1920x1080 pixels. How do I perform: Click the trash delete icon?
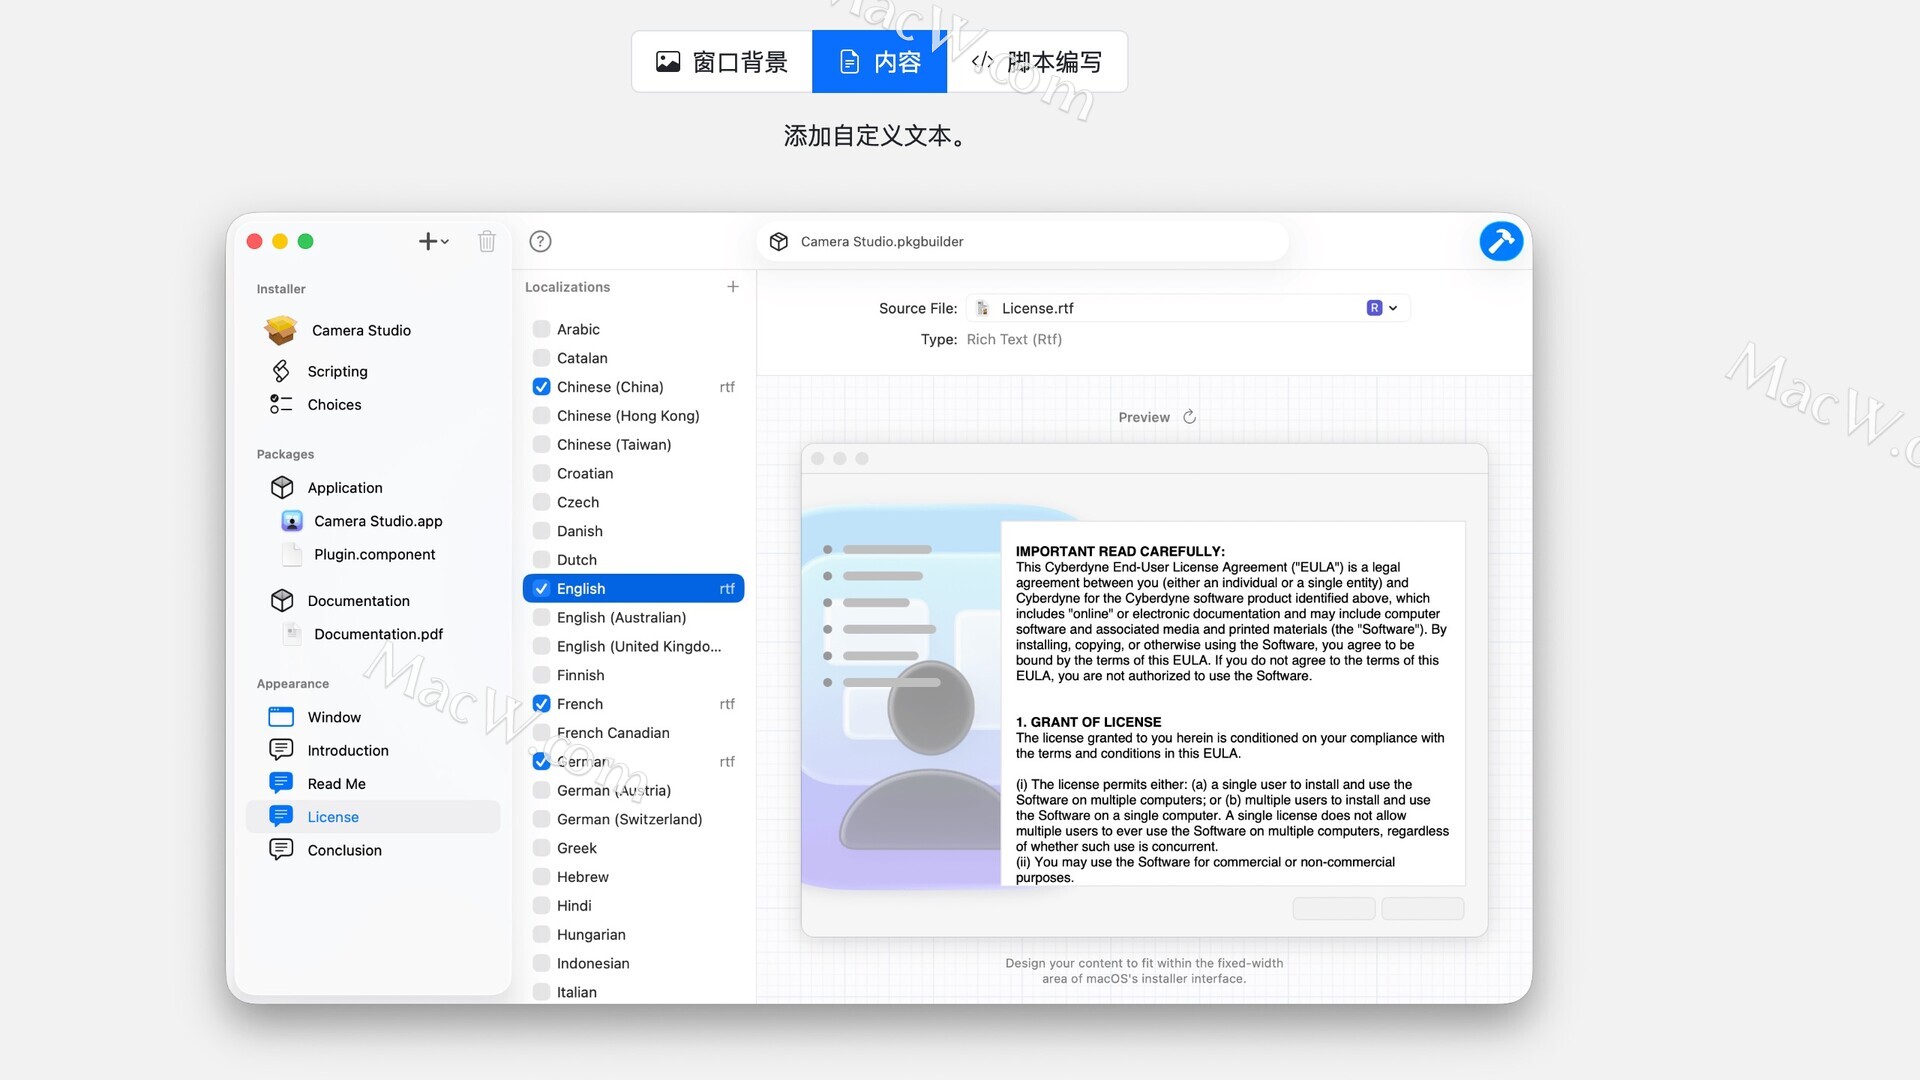tap(487, 241)
